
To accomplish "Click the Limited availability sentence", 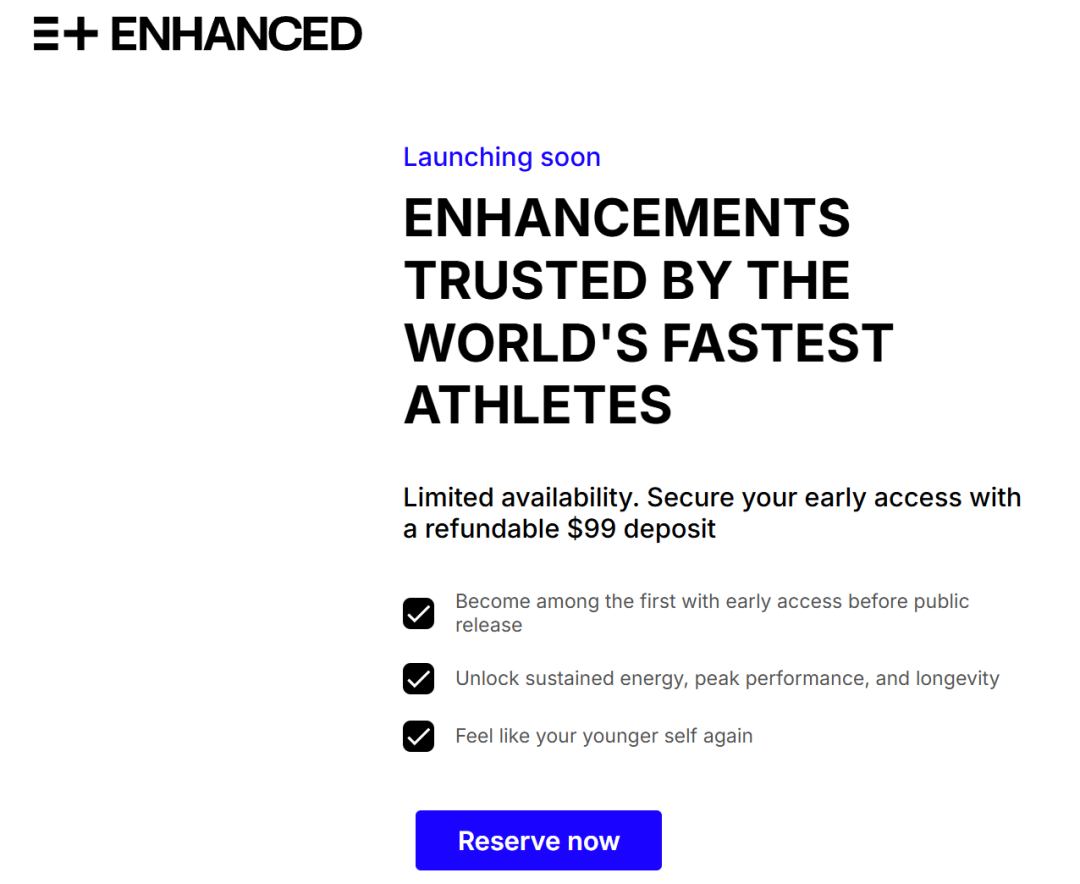I will [712, 513].
